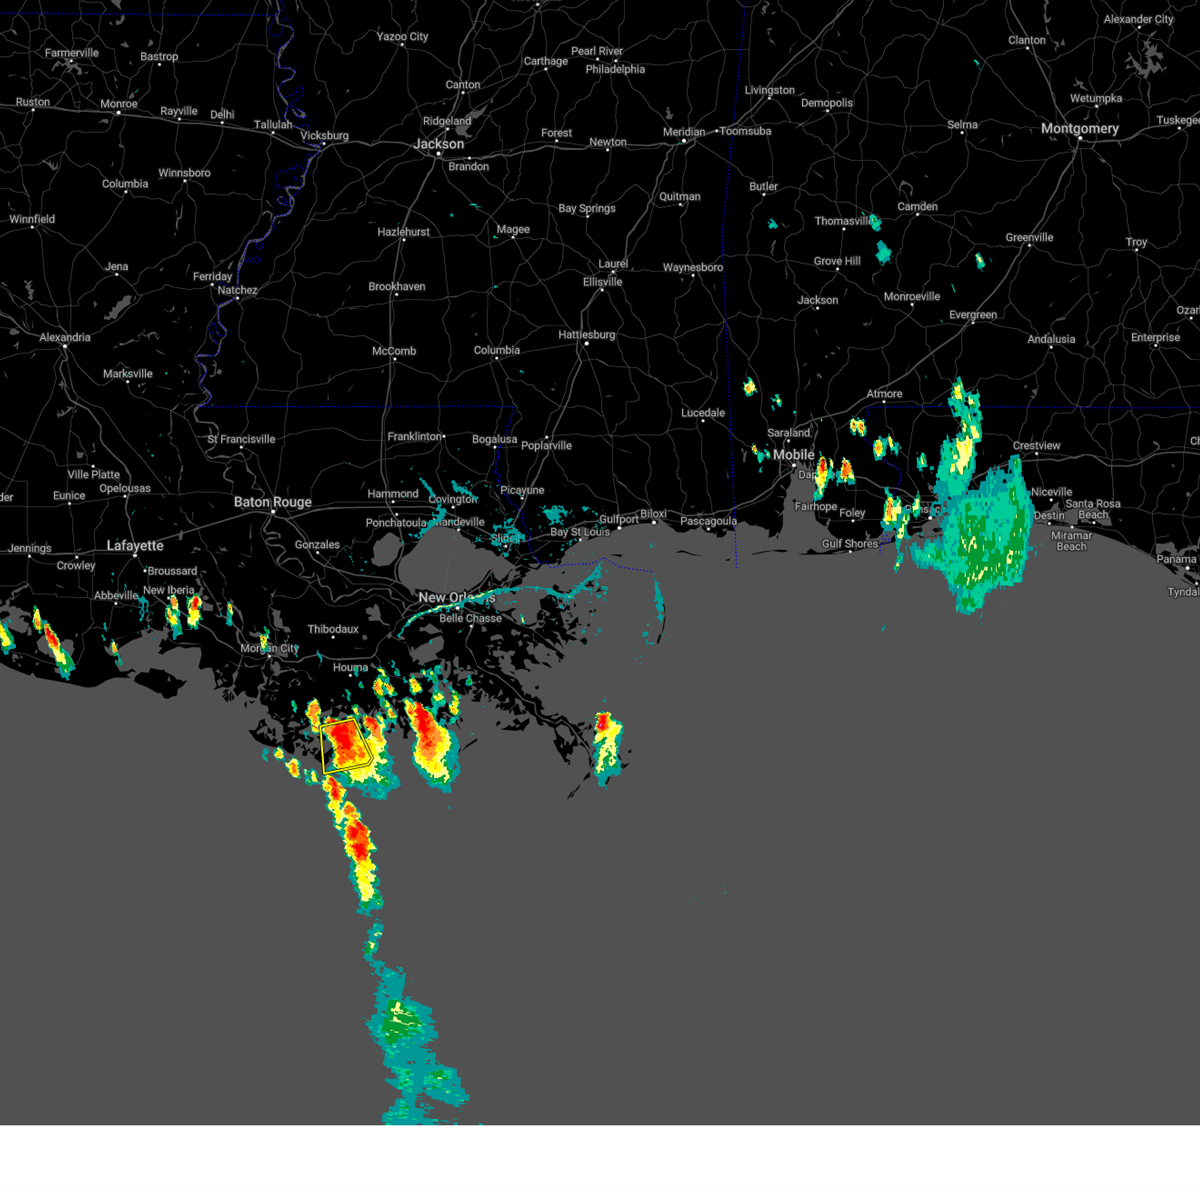
Task: Click the Marksville label
Action: click(128, 374)
